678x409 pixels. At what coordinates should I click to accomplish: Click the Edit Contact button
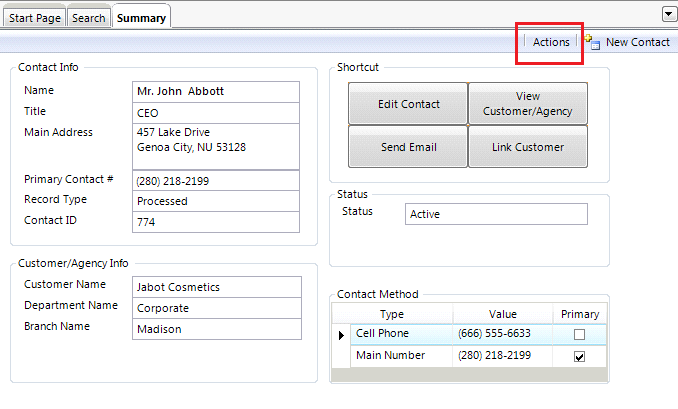[x=408, y=104]
